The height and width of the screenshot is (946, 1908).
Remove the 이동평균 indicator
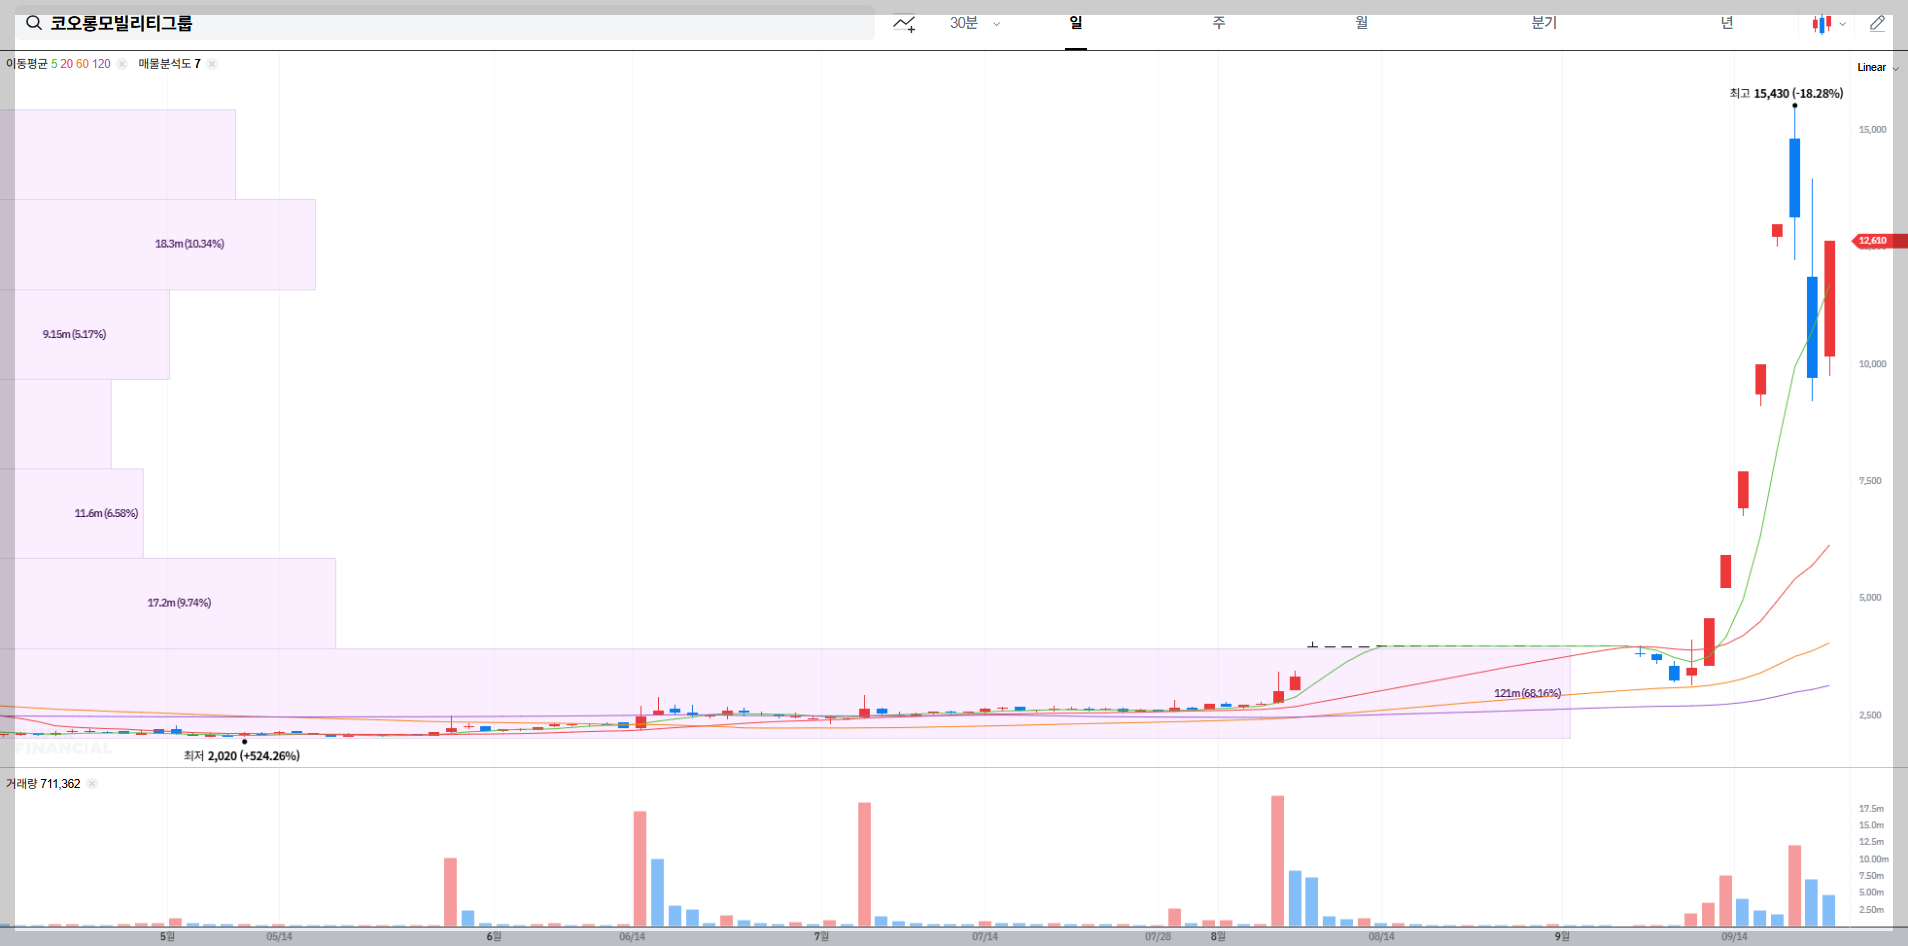point(122,64)
